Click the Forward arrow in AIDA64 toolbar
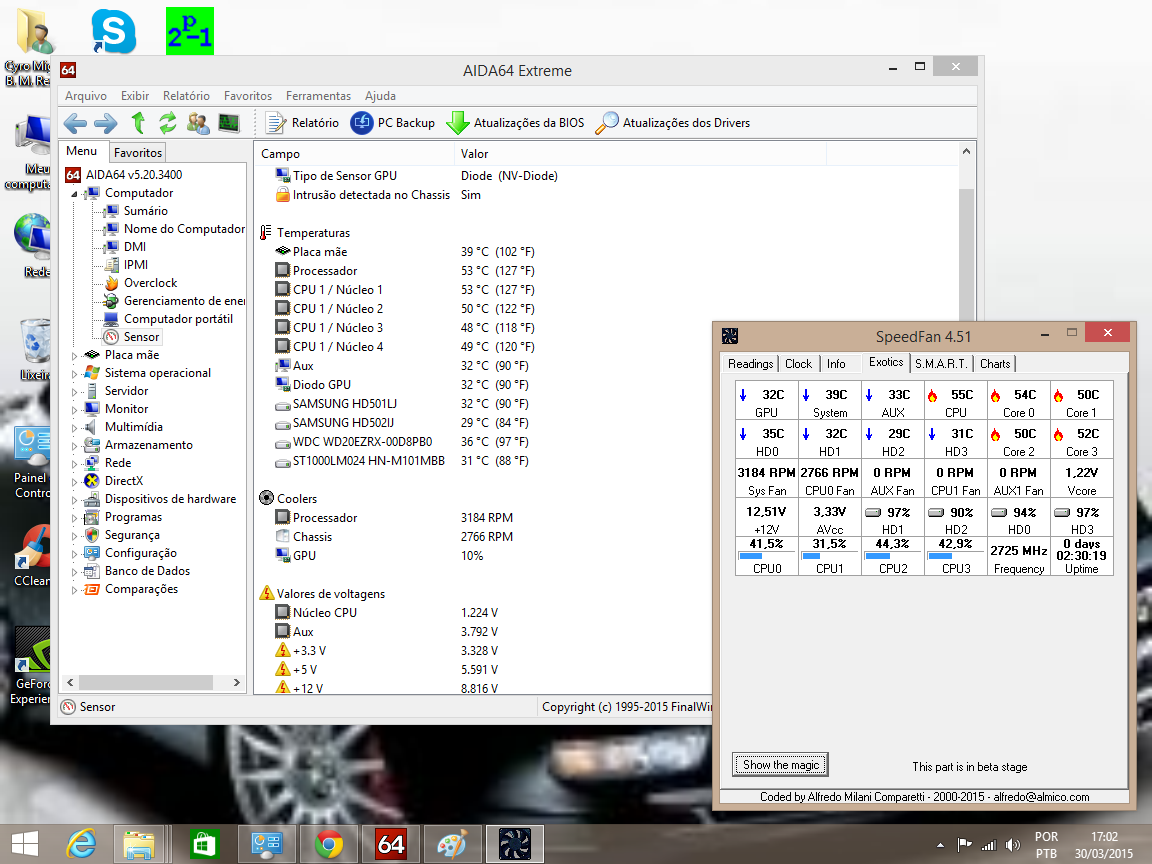Viewport: 1152px width, 864px height. tap(106, 123)
